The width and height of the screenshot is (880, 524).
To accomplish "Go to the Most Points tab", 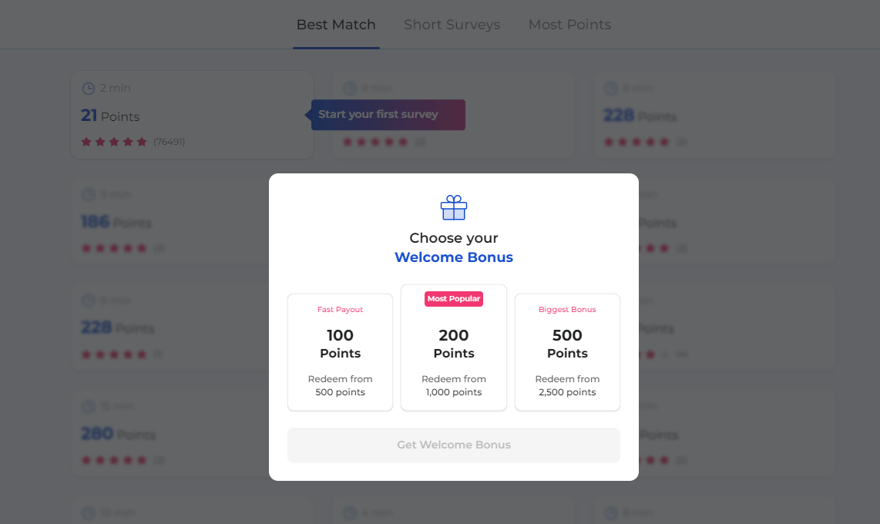I will point(569,25).
